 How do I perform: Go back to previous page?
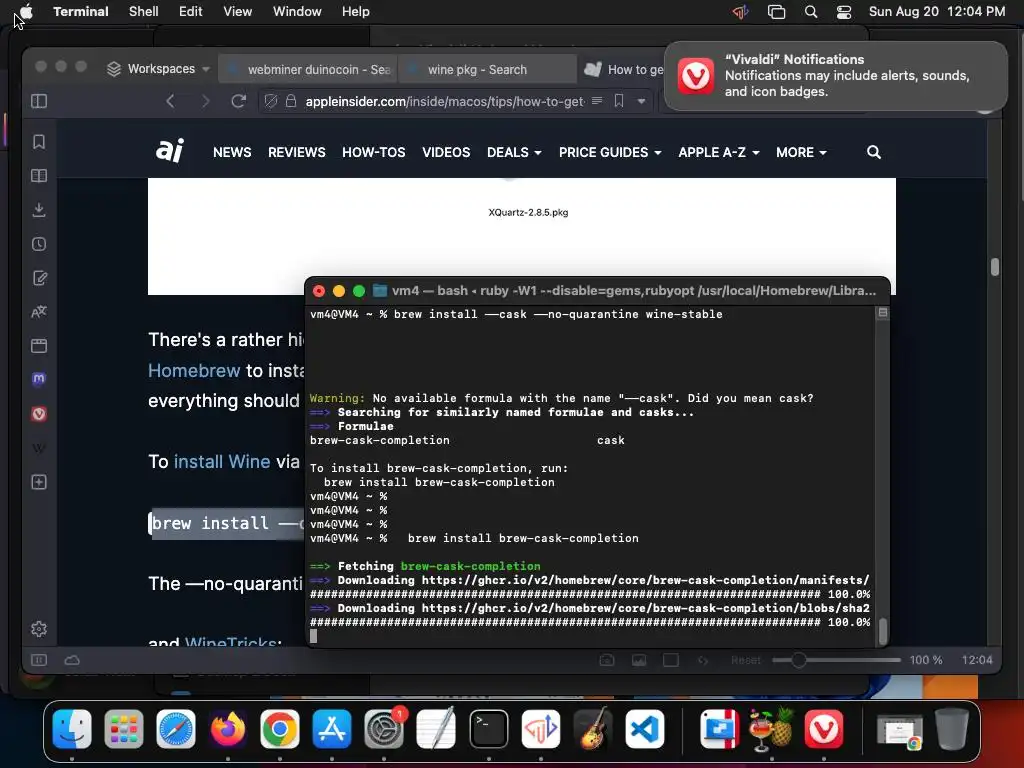[x=170, y=101]
